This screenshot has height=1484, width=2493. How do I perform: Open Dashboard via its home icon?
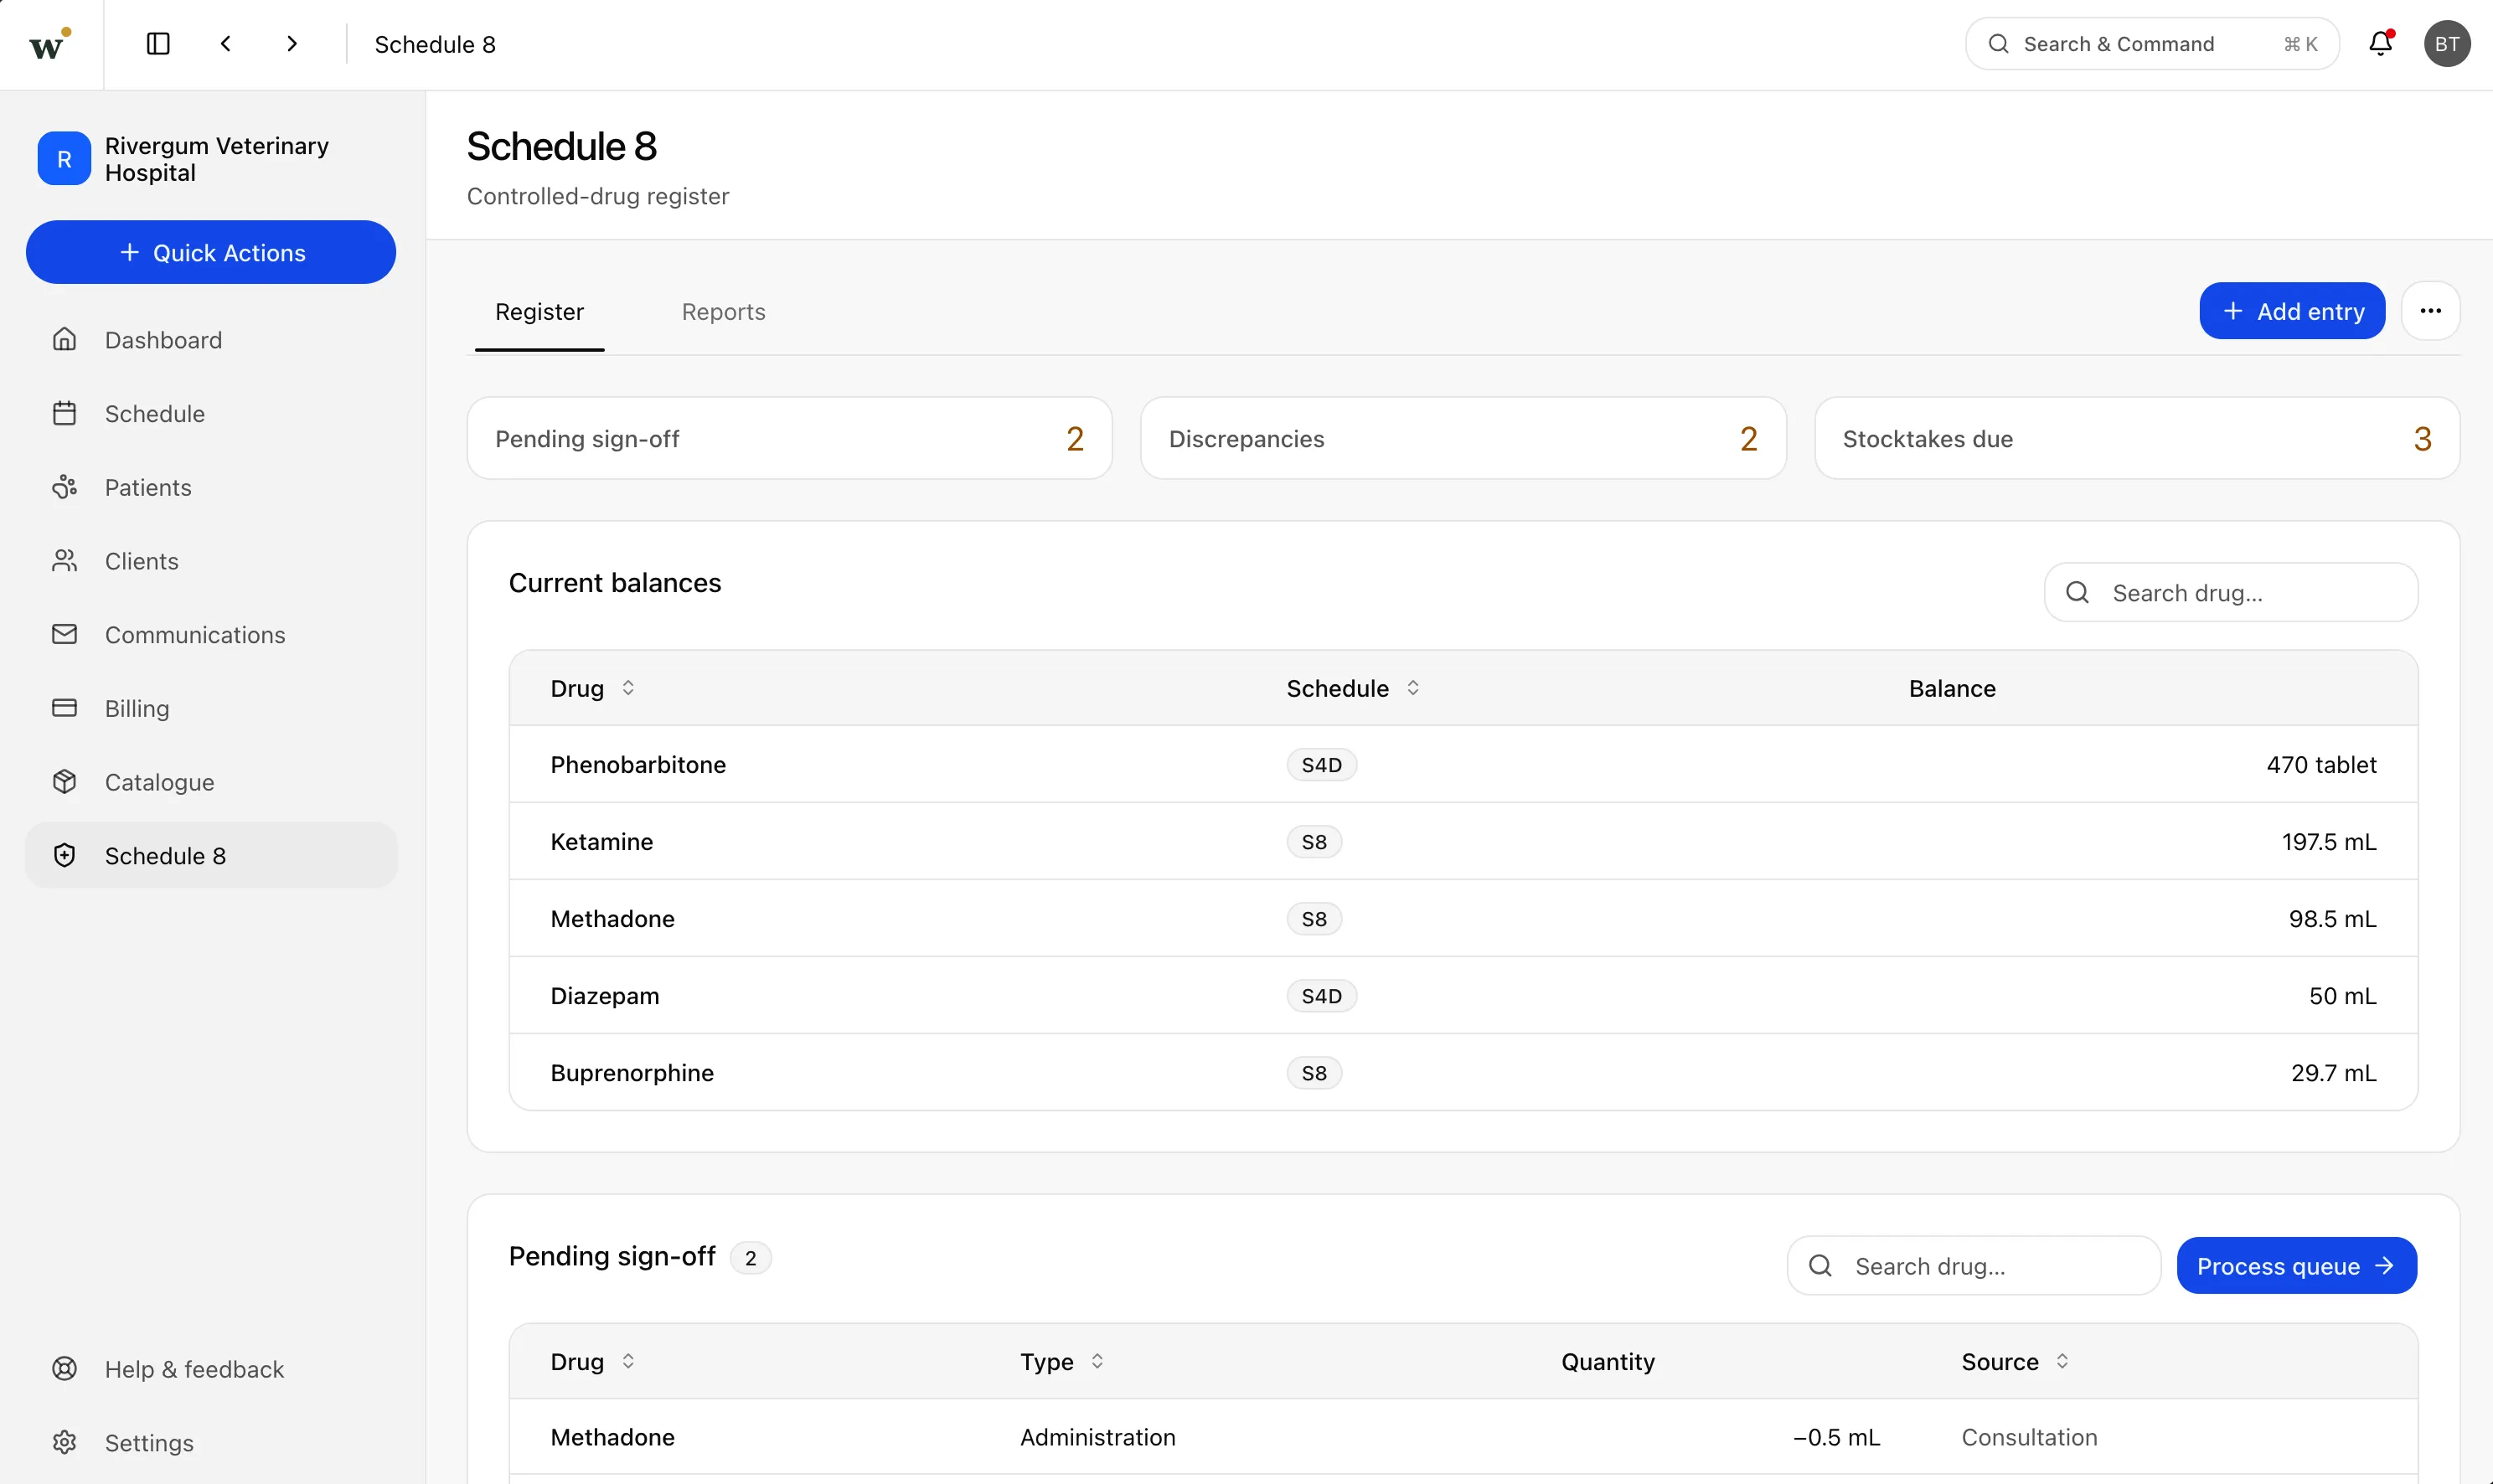coord(65,340)
